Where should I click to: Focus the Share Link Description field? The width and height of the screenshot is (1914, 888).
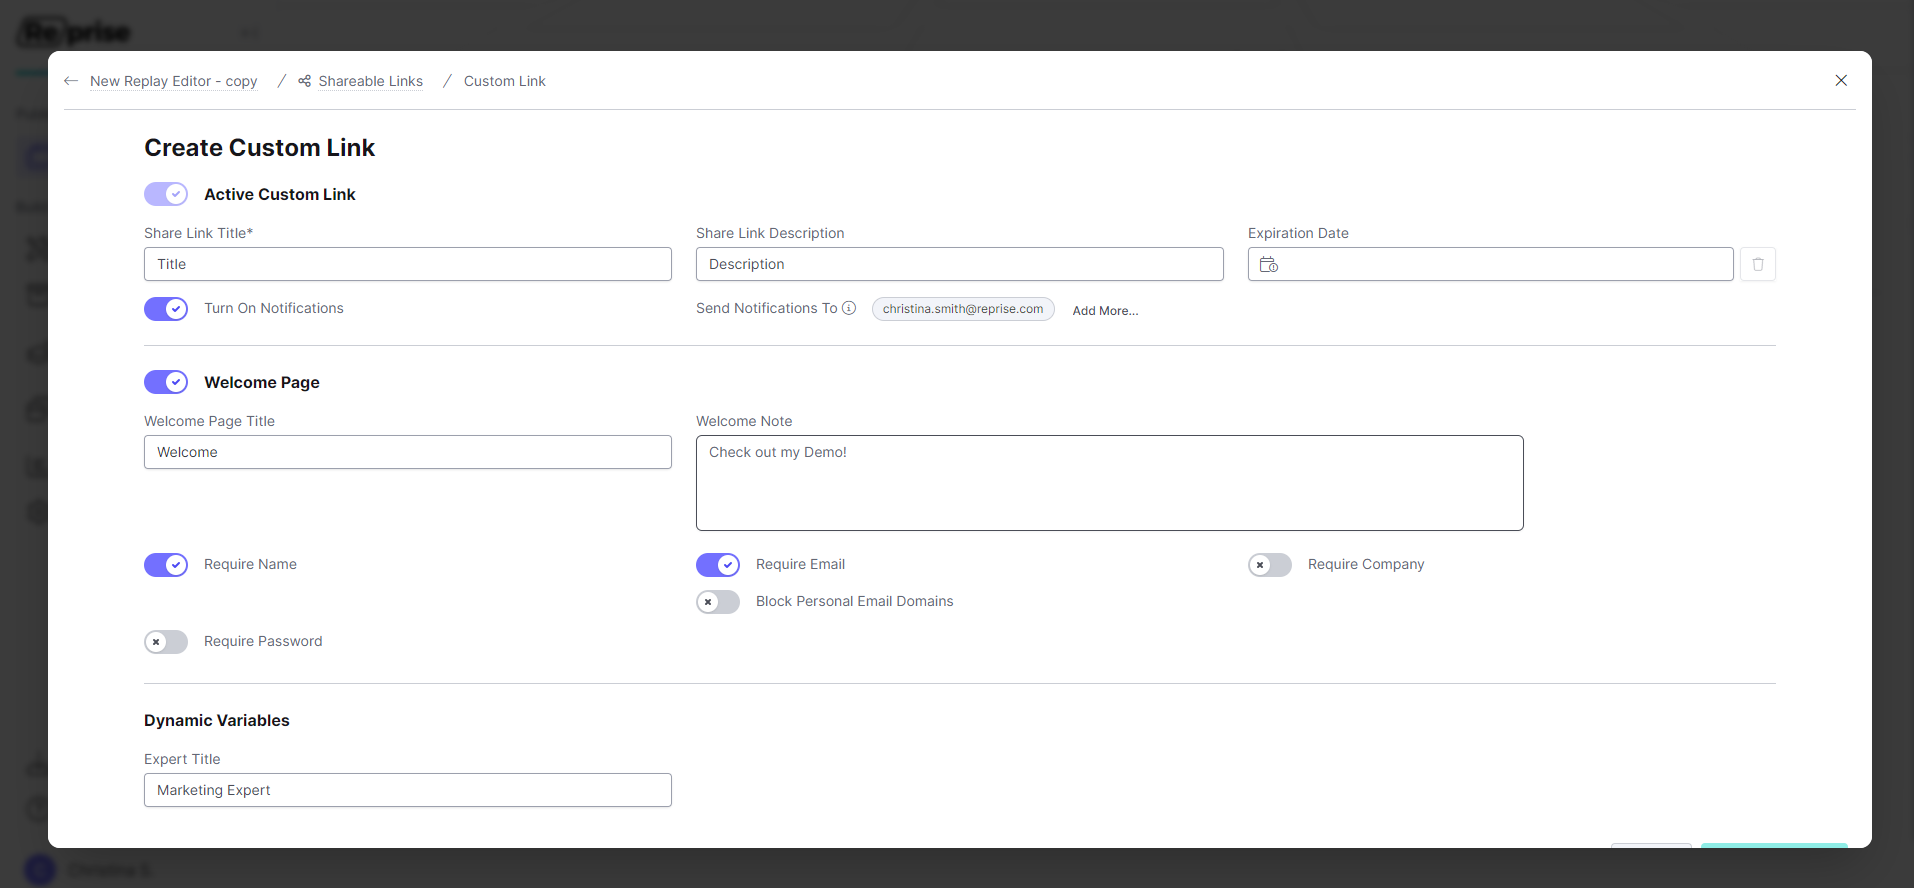click(x=960, y=264)
